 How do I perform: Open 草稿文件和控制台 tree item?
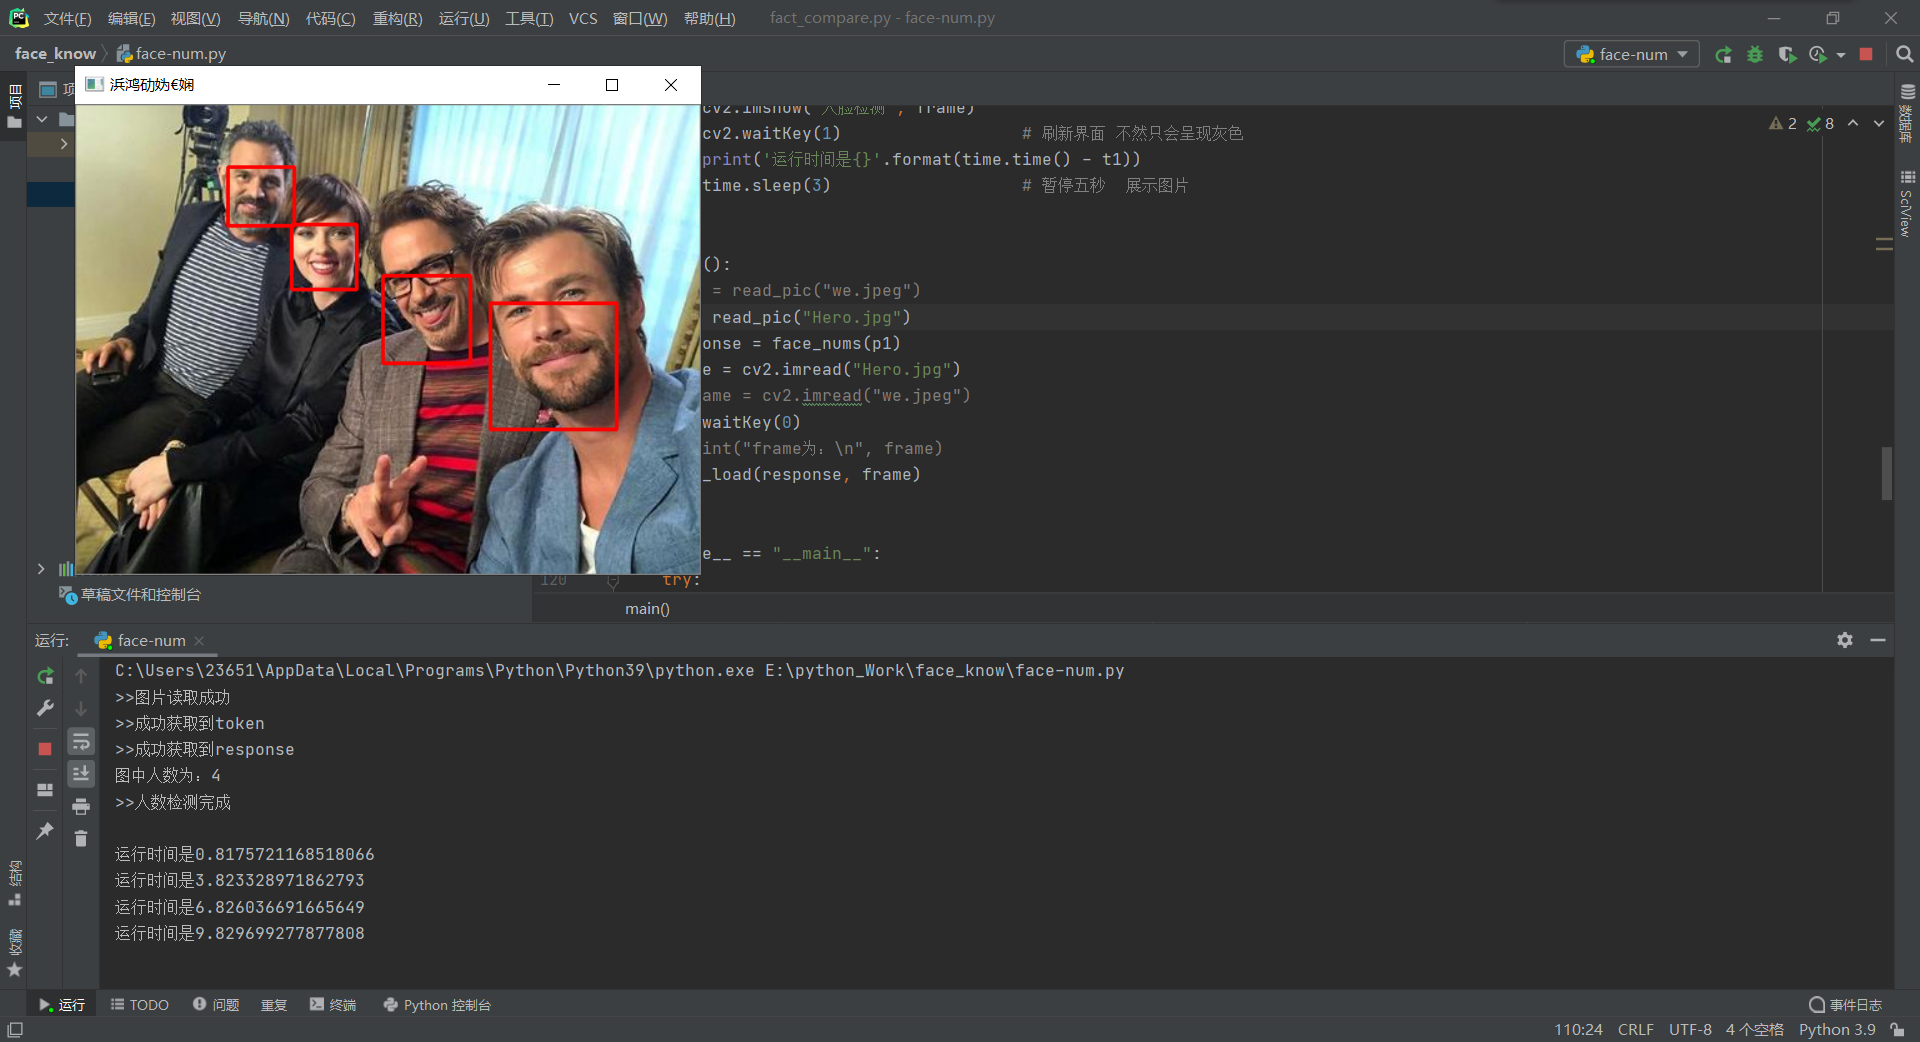click(x=131, y=594)
